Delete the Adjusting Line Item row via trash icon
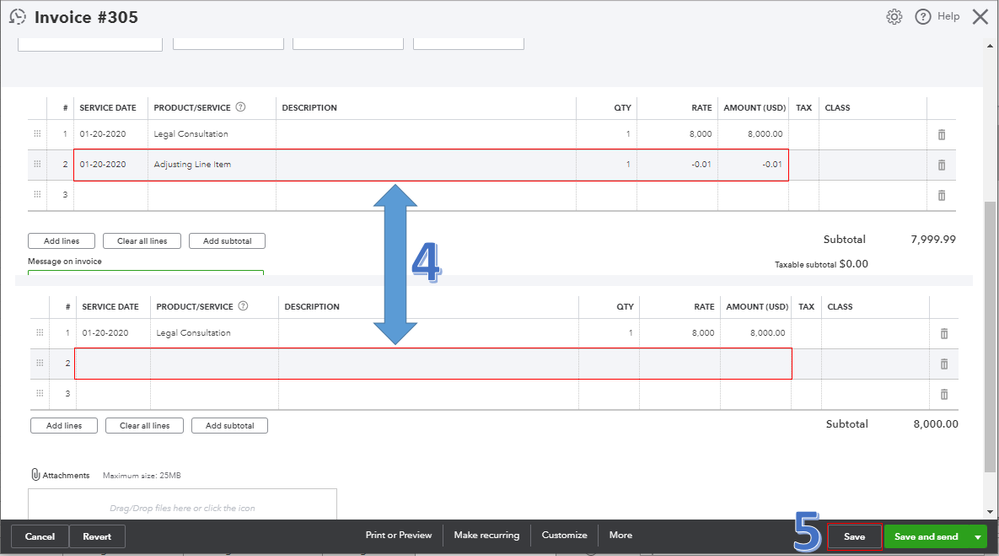Viewport: 999px width, 556px height. pyautogui.click(x=941, y=165)
